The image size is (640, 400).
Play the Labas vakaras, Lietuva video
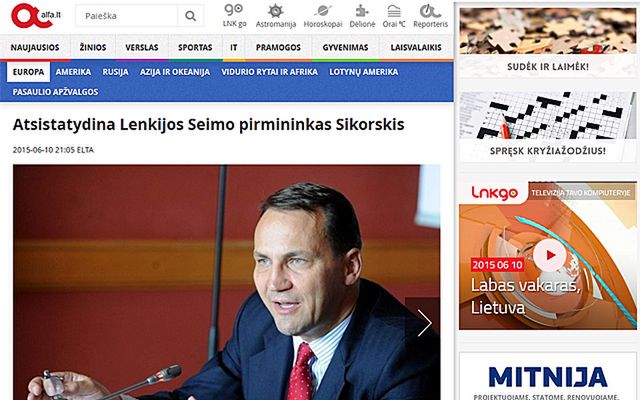click(549, 256)
